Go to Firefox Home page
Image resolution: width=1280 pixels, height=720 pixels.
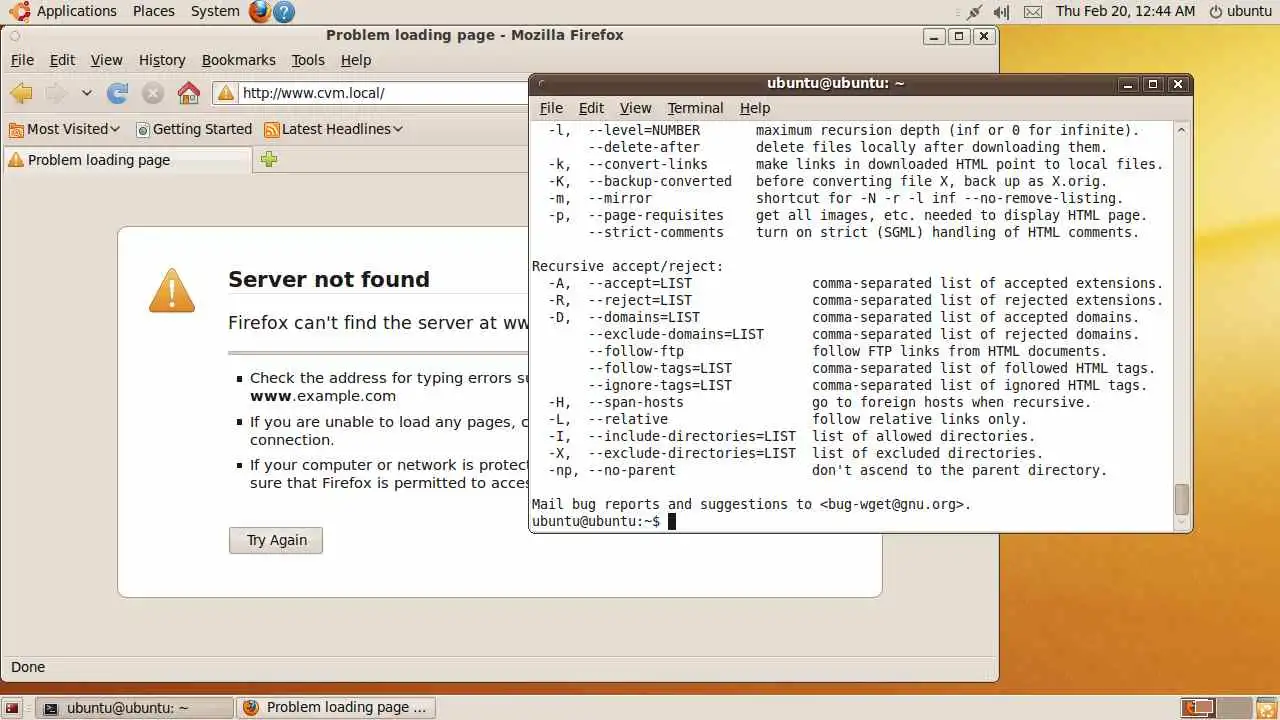(x=189, y=93)
